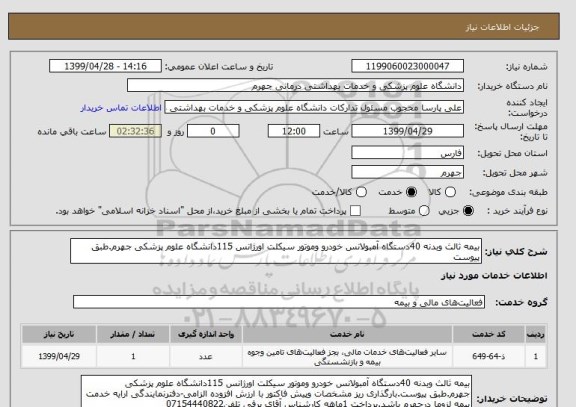Screen dimensions: 576x407
Task: Click the remaining time countdown 02:32:36
Action: point(136,131)
